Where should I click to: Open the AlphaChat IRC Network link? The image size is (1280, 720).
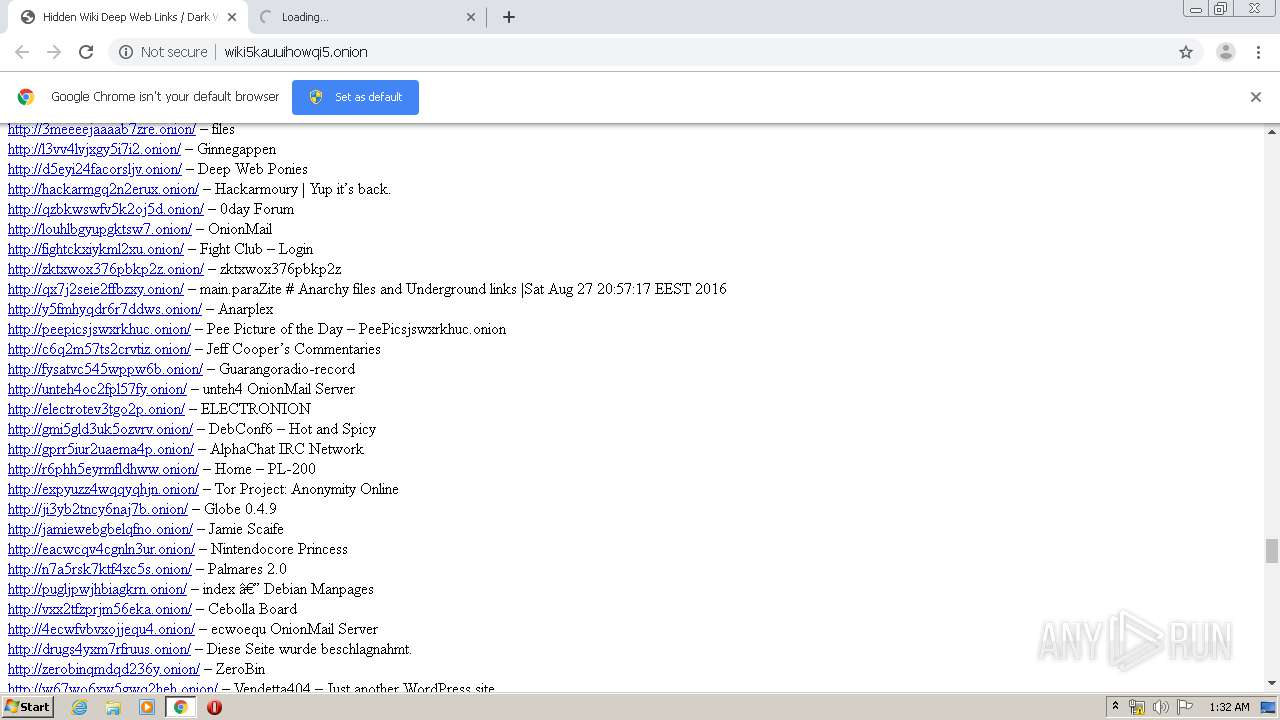click(x=101, y=449)
